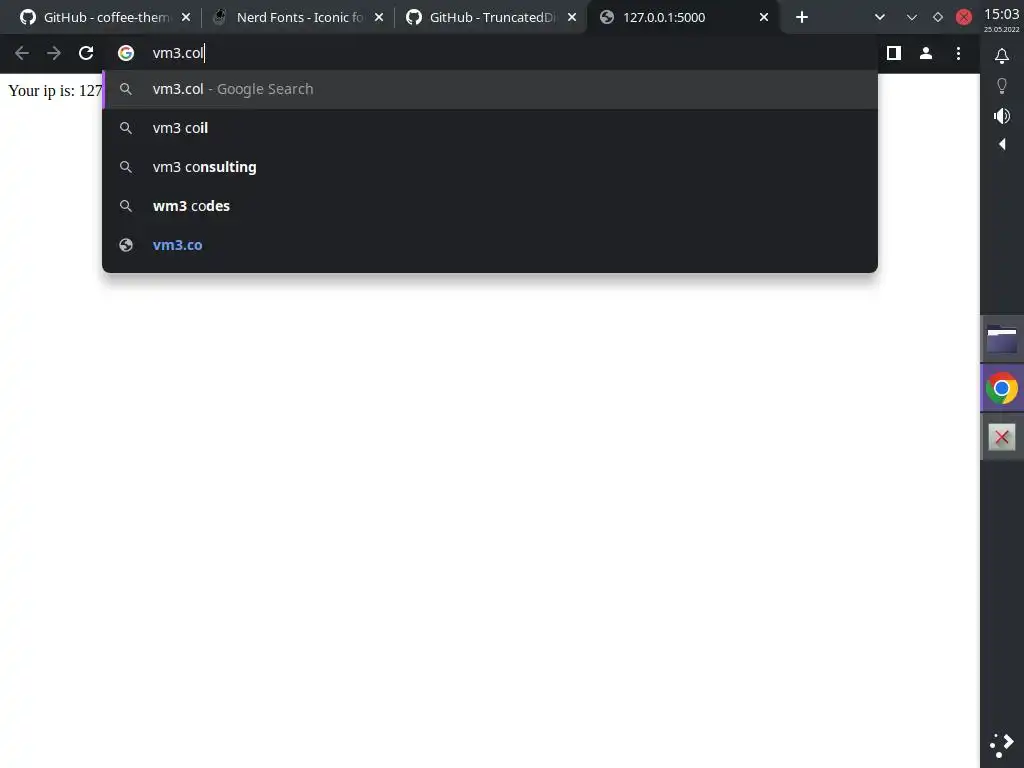Go back with the browser back arrow
The width and height of the screenshot is (1024, 768).
[x=22, y=54]
